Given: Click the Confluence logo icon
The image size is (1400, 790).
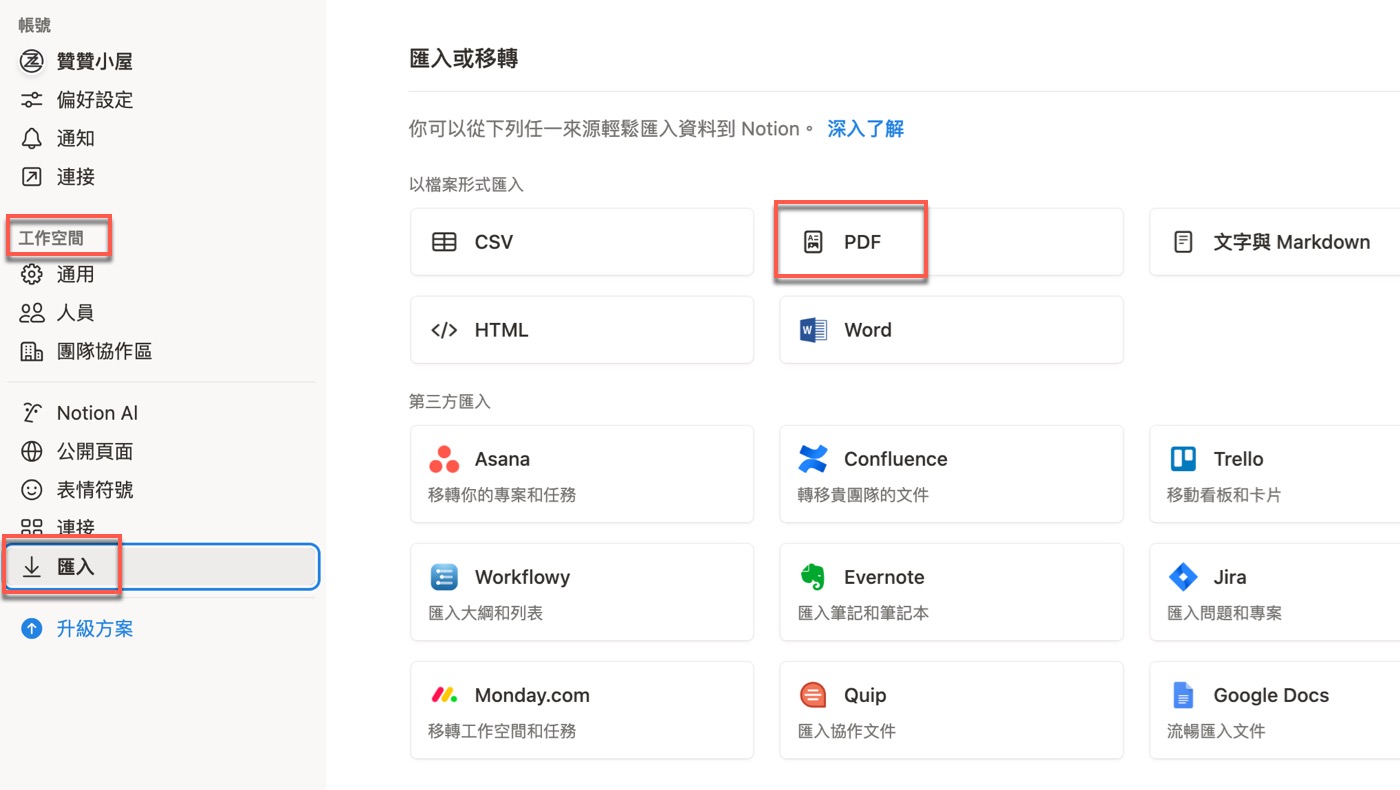Looking at the screenshot, I should pyautogui.click(x=813, y=459).
